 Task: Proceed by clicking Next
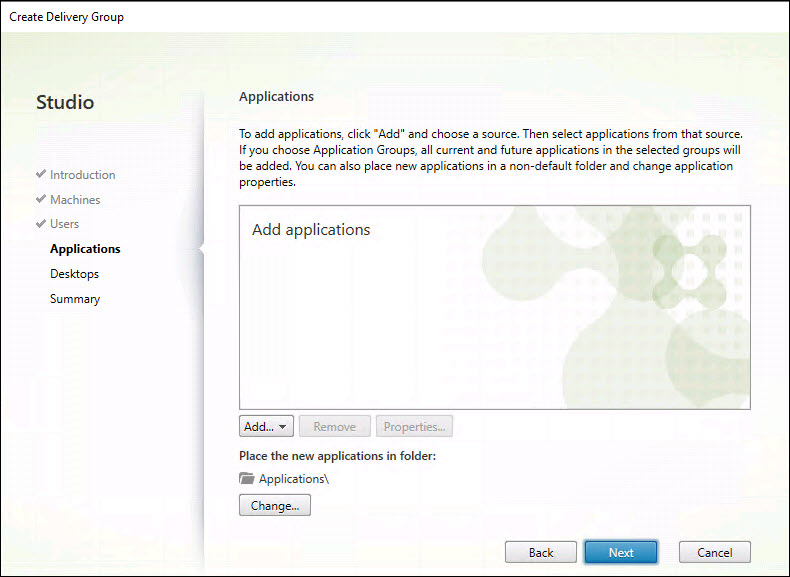click(x=620, y=552)
